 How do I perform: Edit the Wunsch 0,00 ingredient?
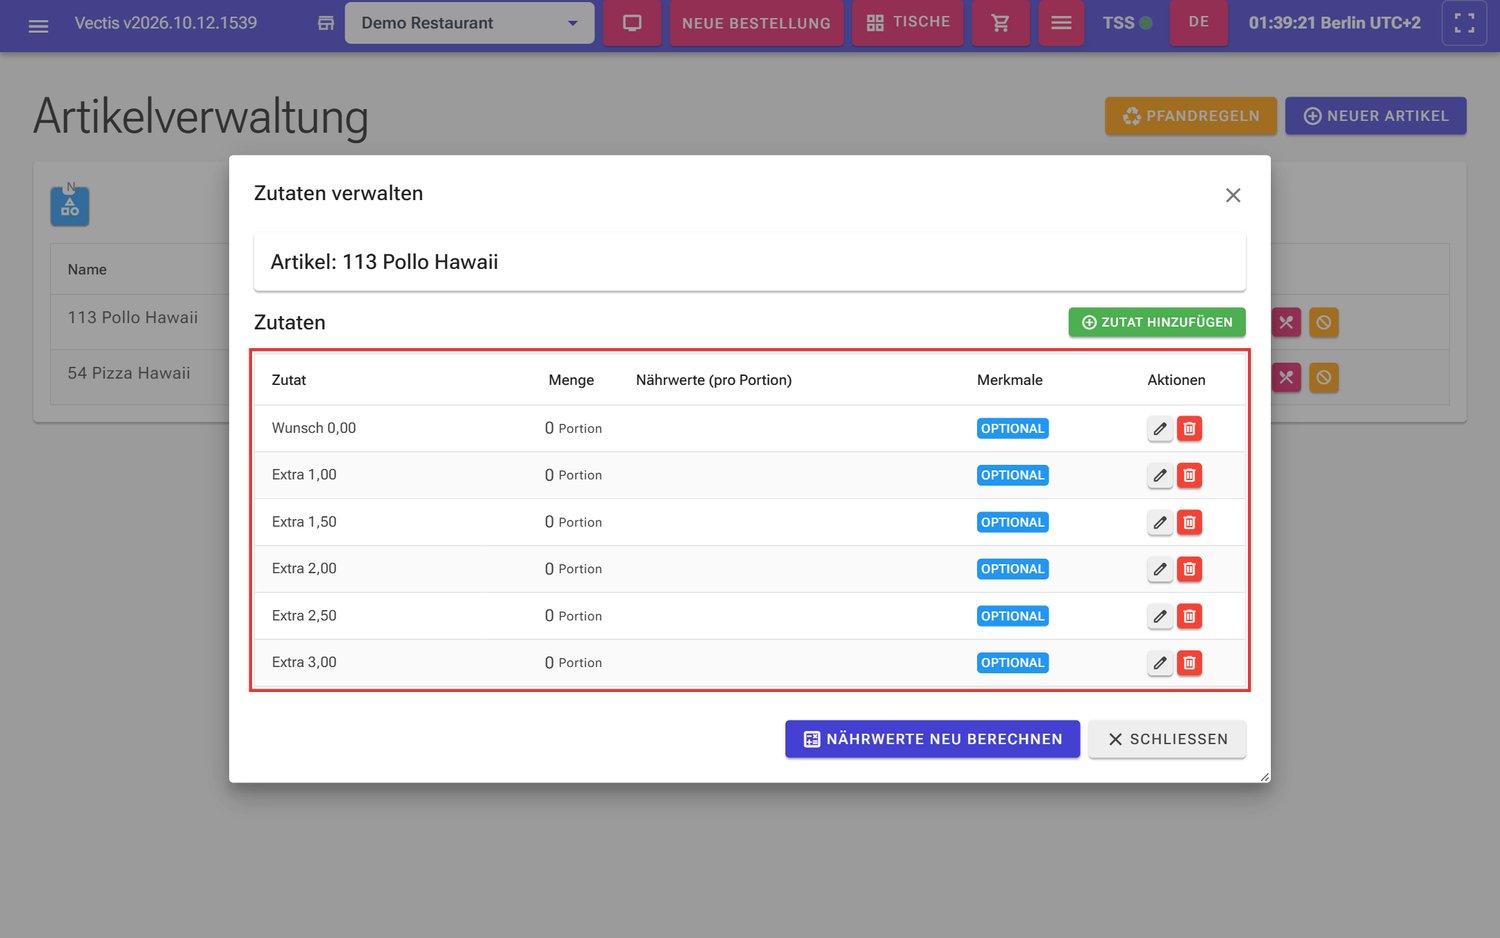pos(1160,429)
